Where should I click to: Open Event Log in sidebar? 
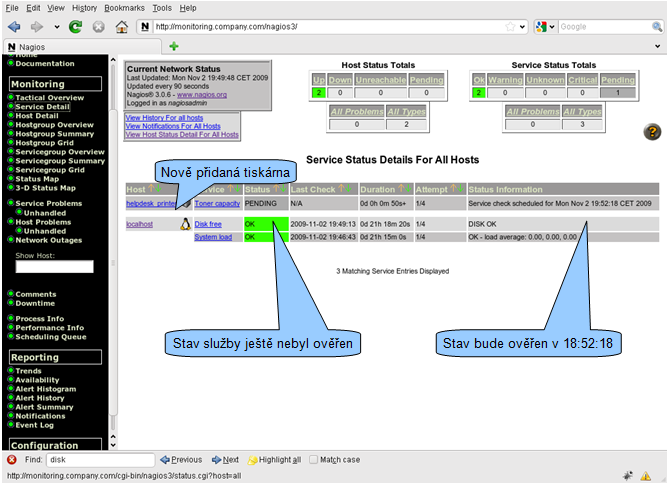click(35, 425)
